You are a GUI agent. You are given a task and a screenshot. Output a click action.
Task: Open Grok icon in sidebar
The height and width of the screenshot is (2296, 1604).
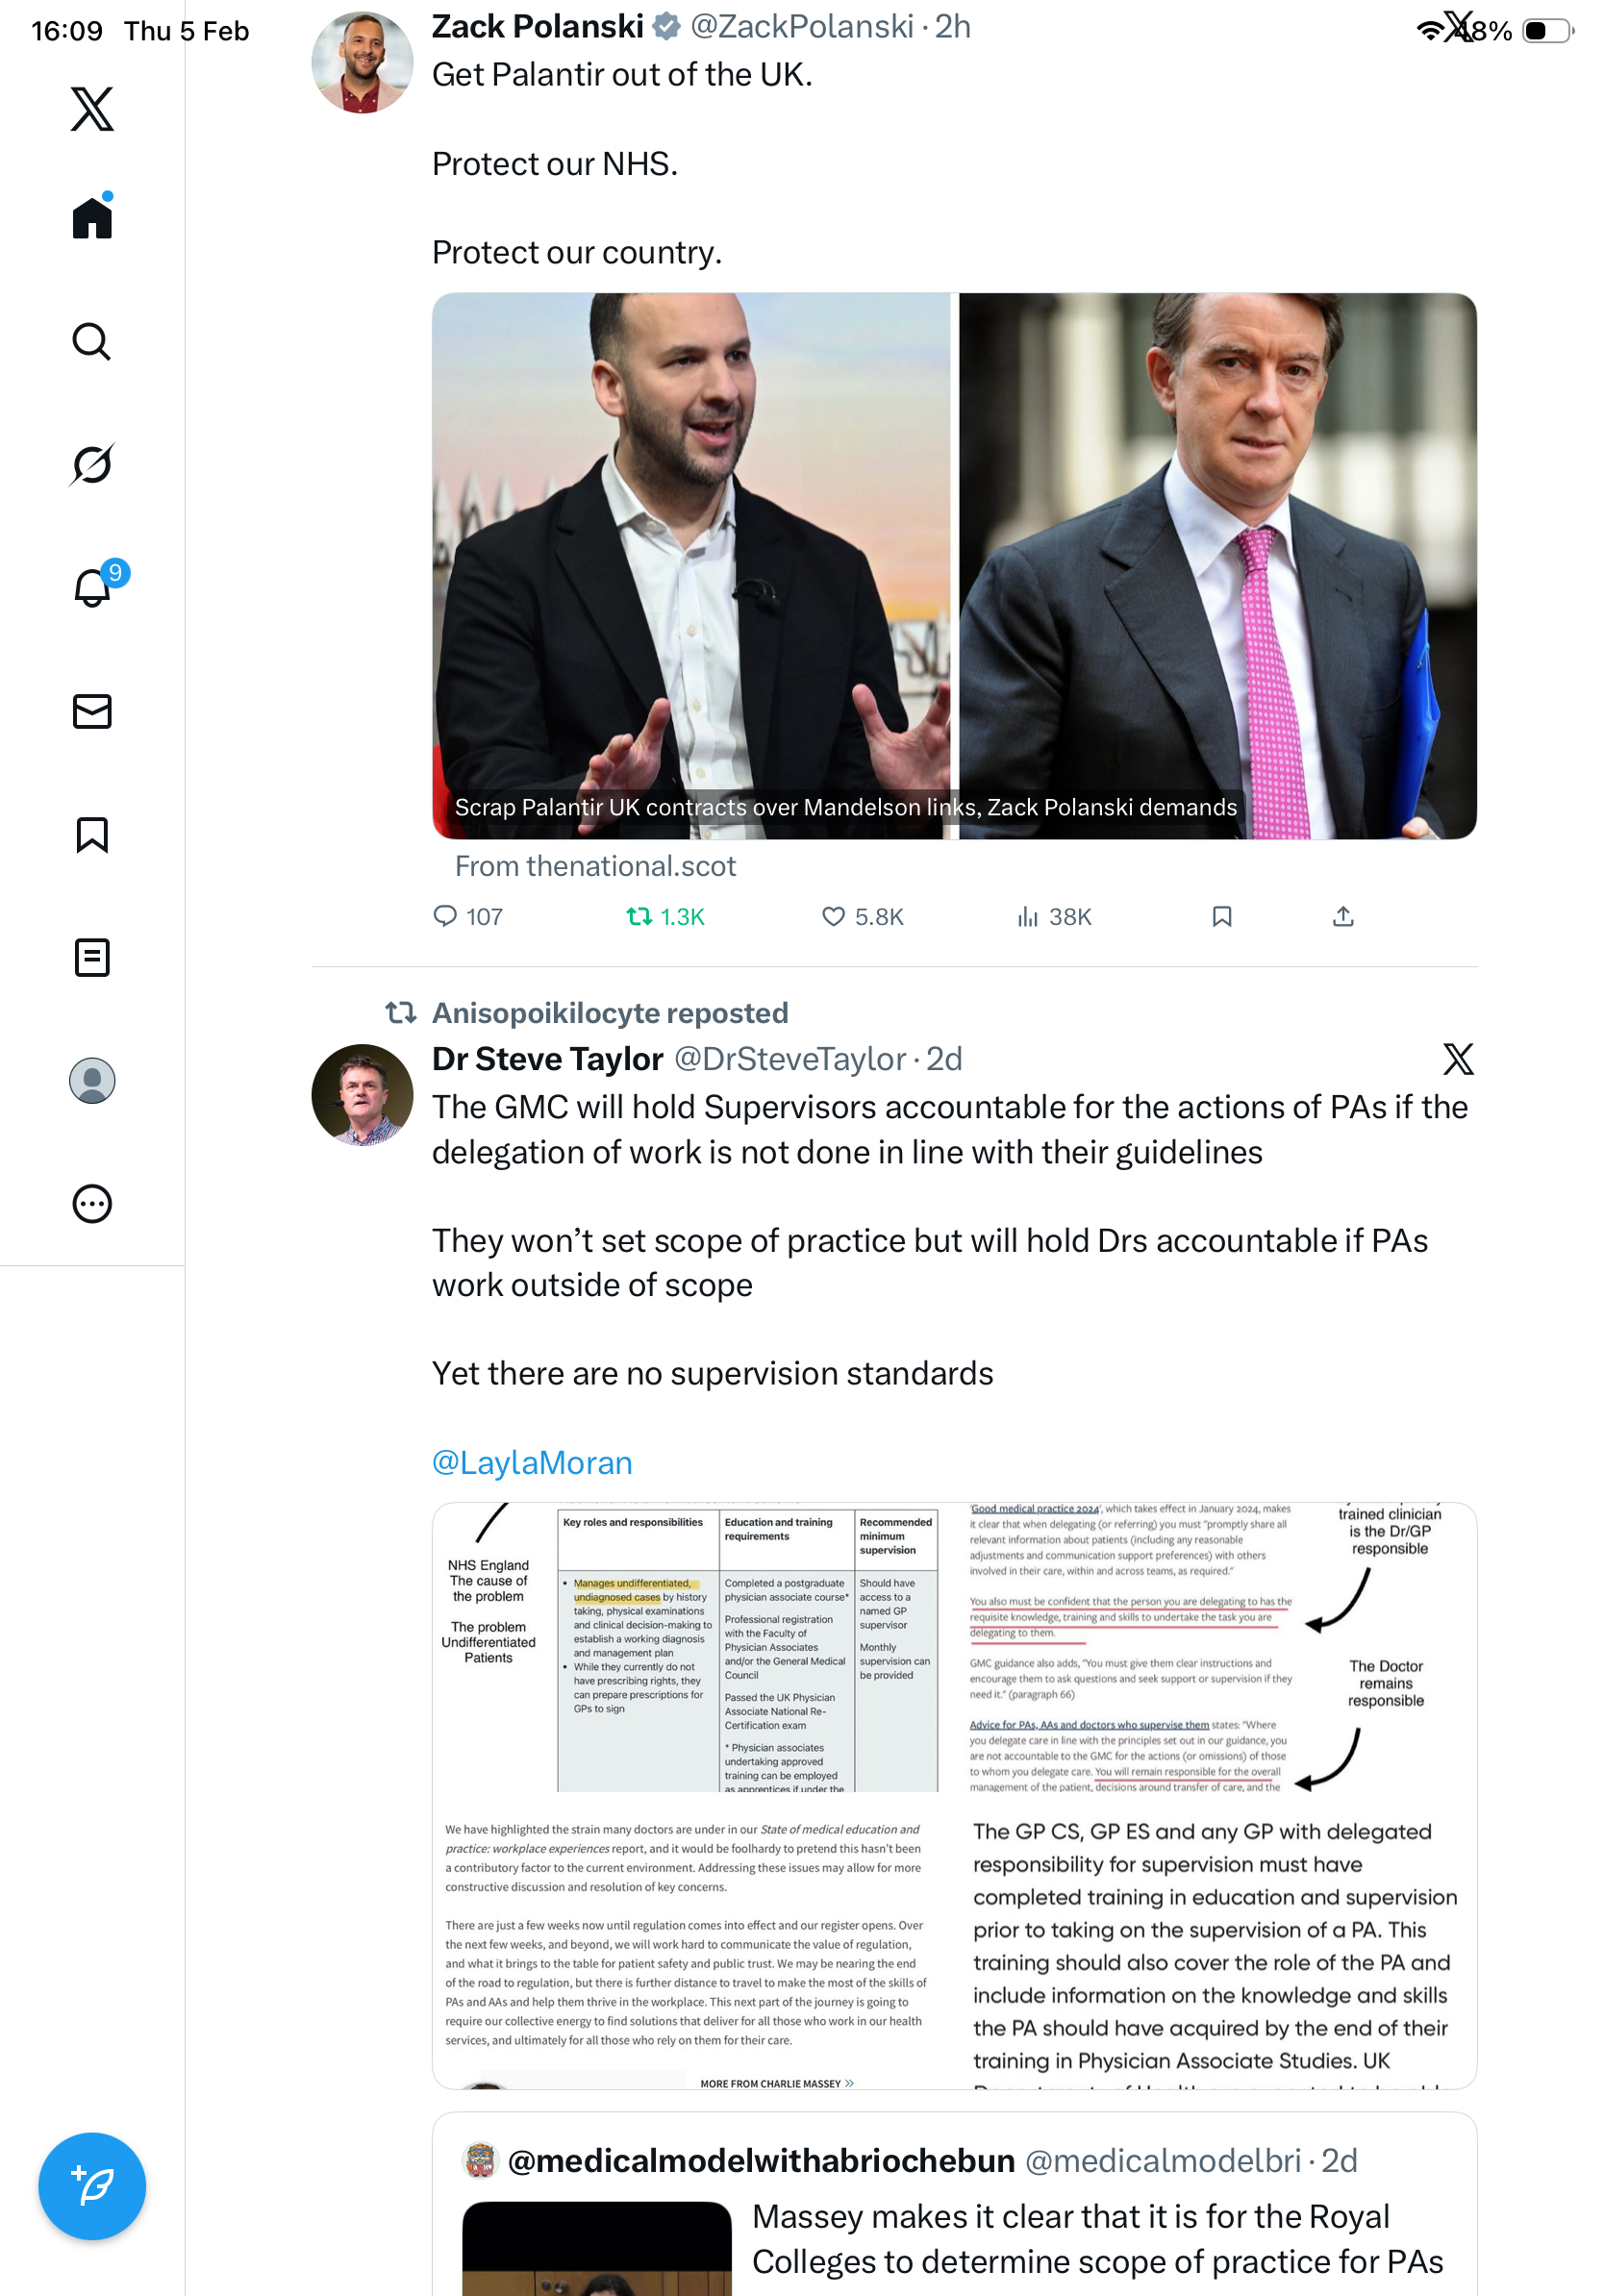point(92,464)
